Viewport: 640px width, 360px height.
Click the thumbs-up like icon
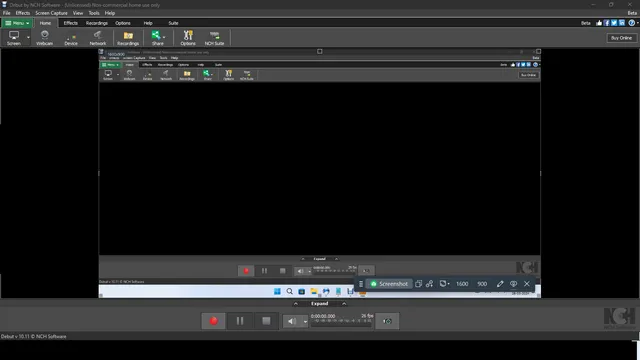click(x=599, y=23)
